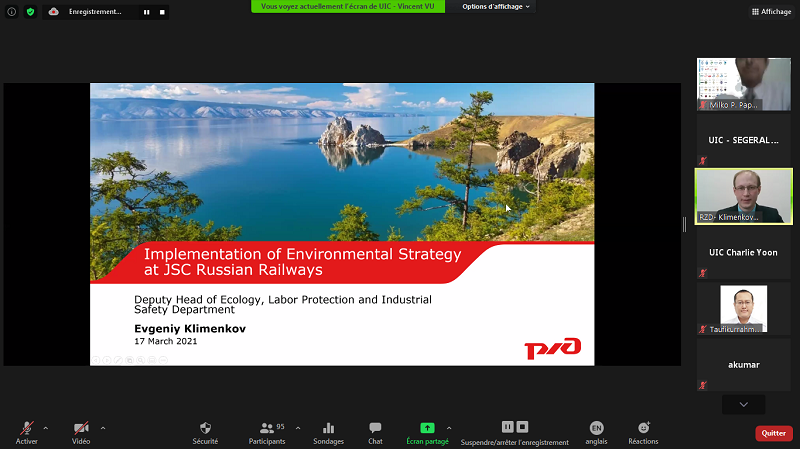This screenshot has width=800, height=449.
Task: Click the muted mic icon on Charlie Yoon tile
Action: click(703, 273)
